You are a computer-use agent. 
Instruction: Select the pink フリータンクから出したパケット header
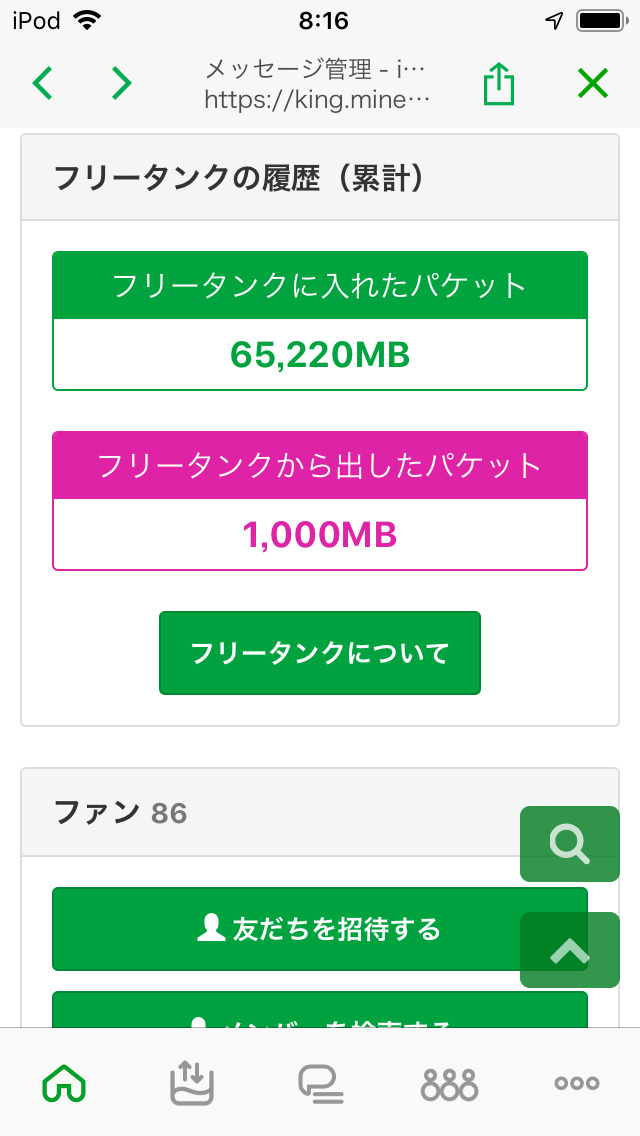coord(320,466)
